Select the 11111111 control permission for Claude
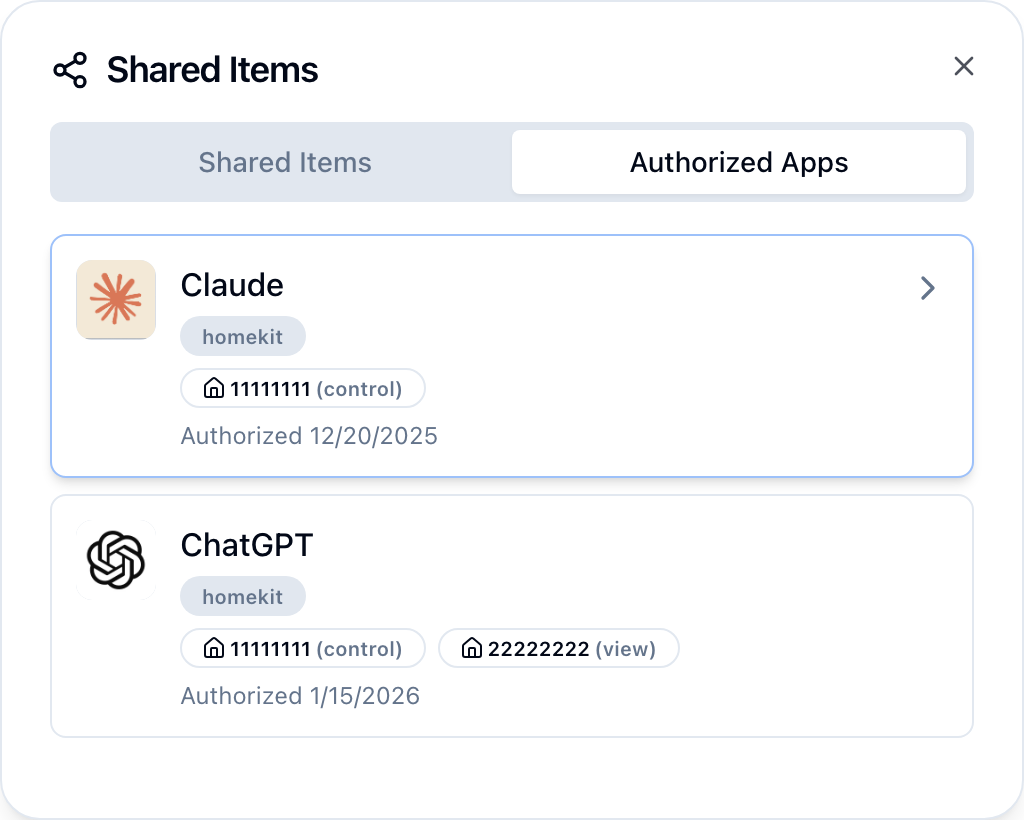 302,388
